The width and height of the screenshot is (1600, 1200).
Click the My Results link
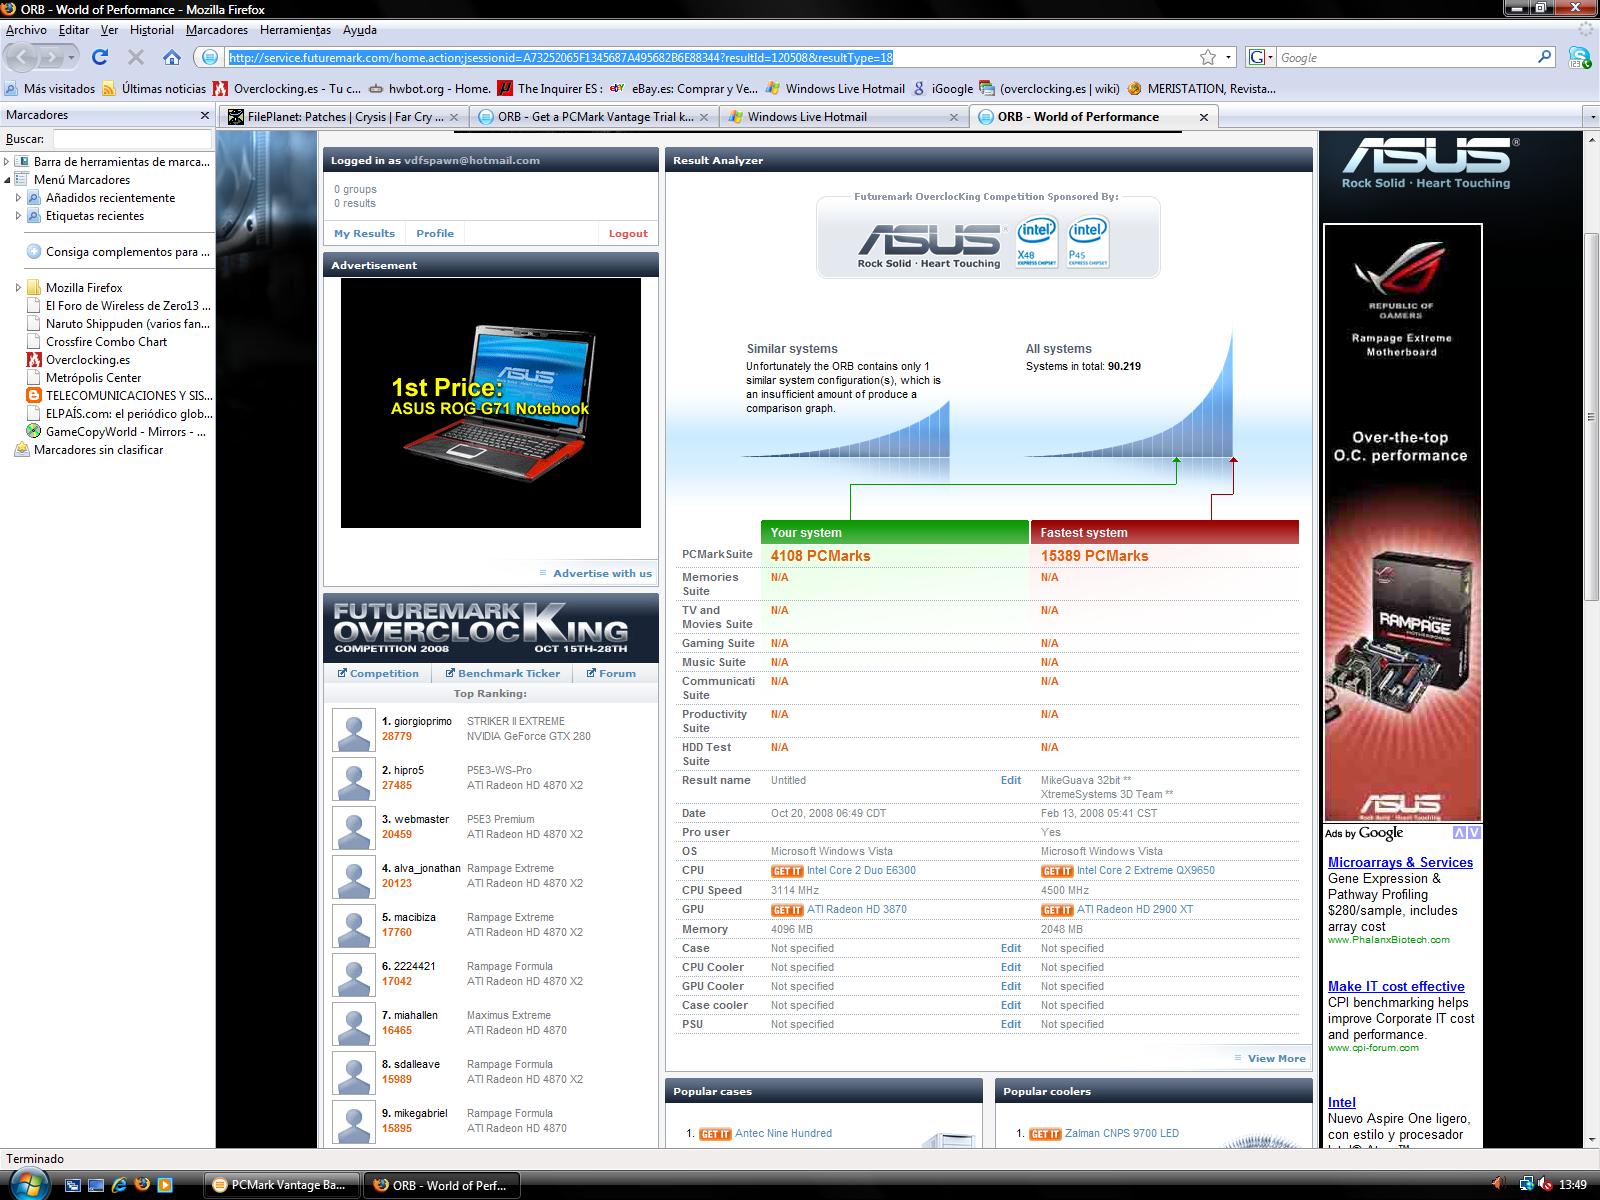pyautogui.click(x=364, y=233)
